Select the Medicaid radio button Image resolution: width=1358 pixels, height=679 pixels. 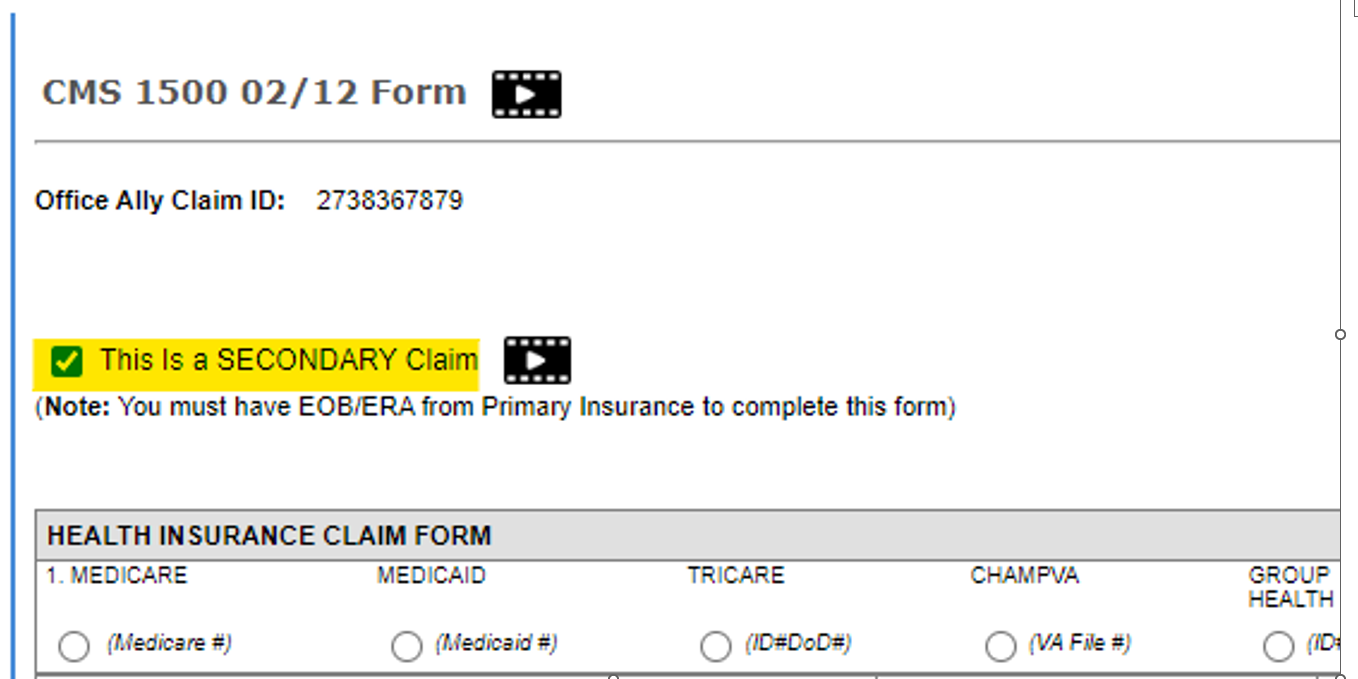tap(406, 647)
